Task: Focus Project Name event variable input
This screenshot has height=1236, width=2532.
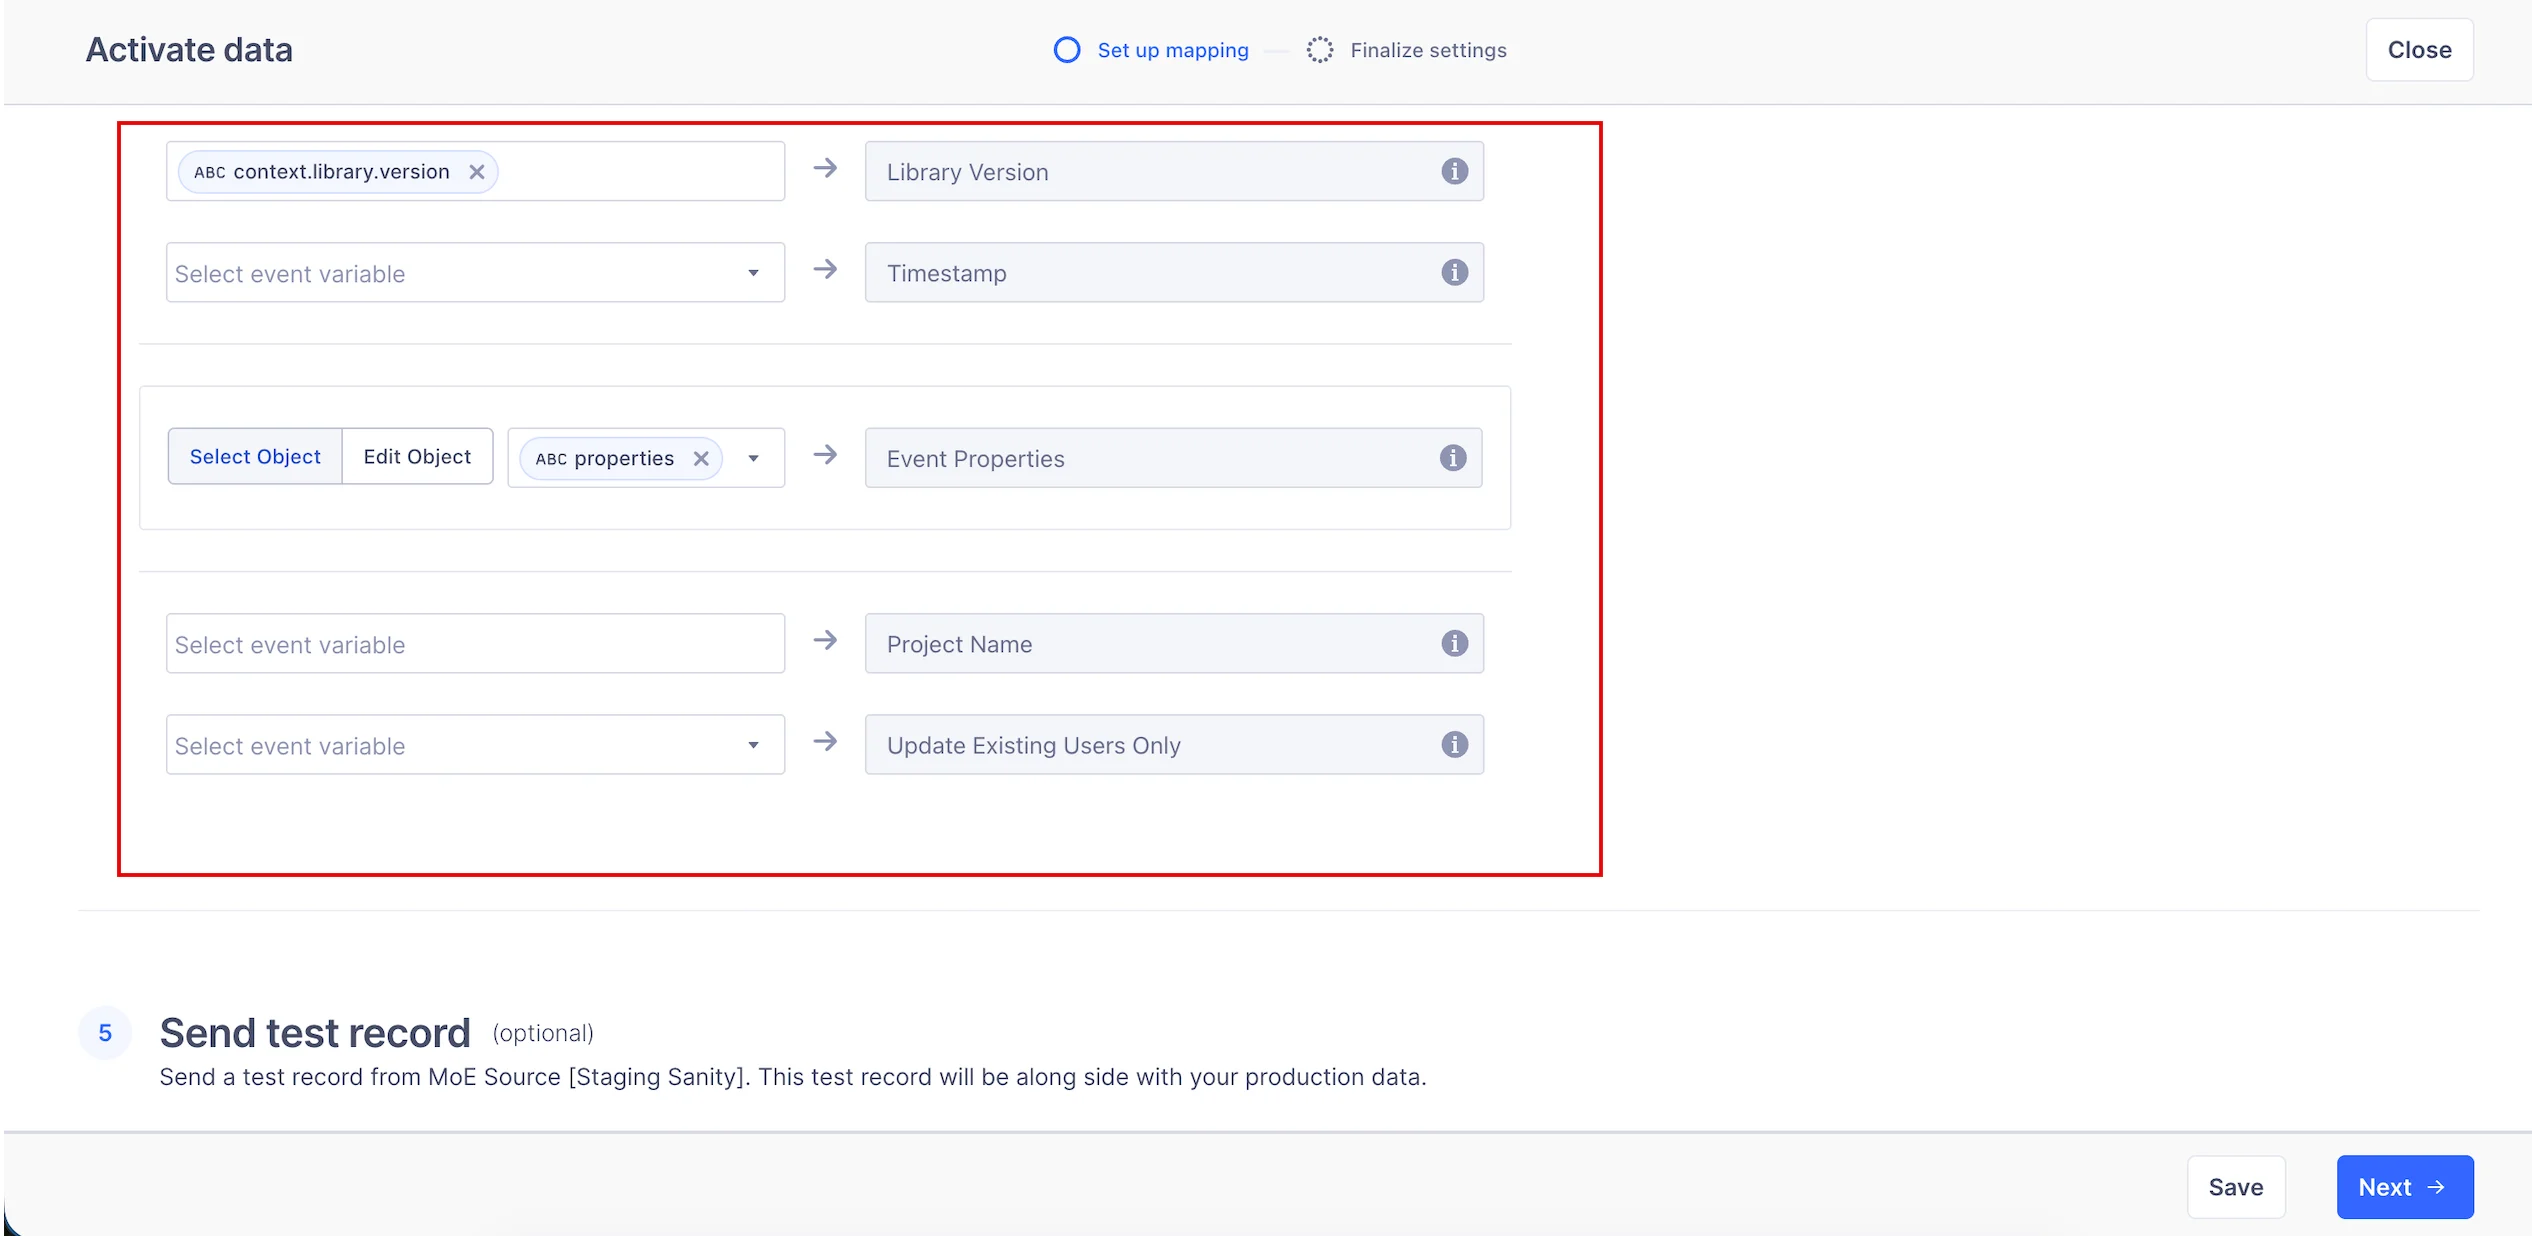Action: [x=475, y=643]
